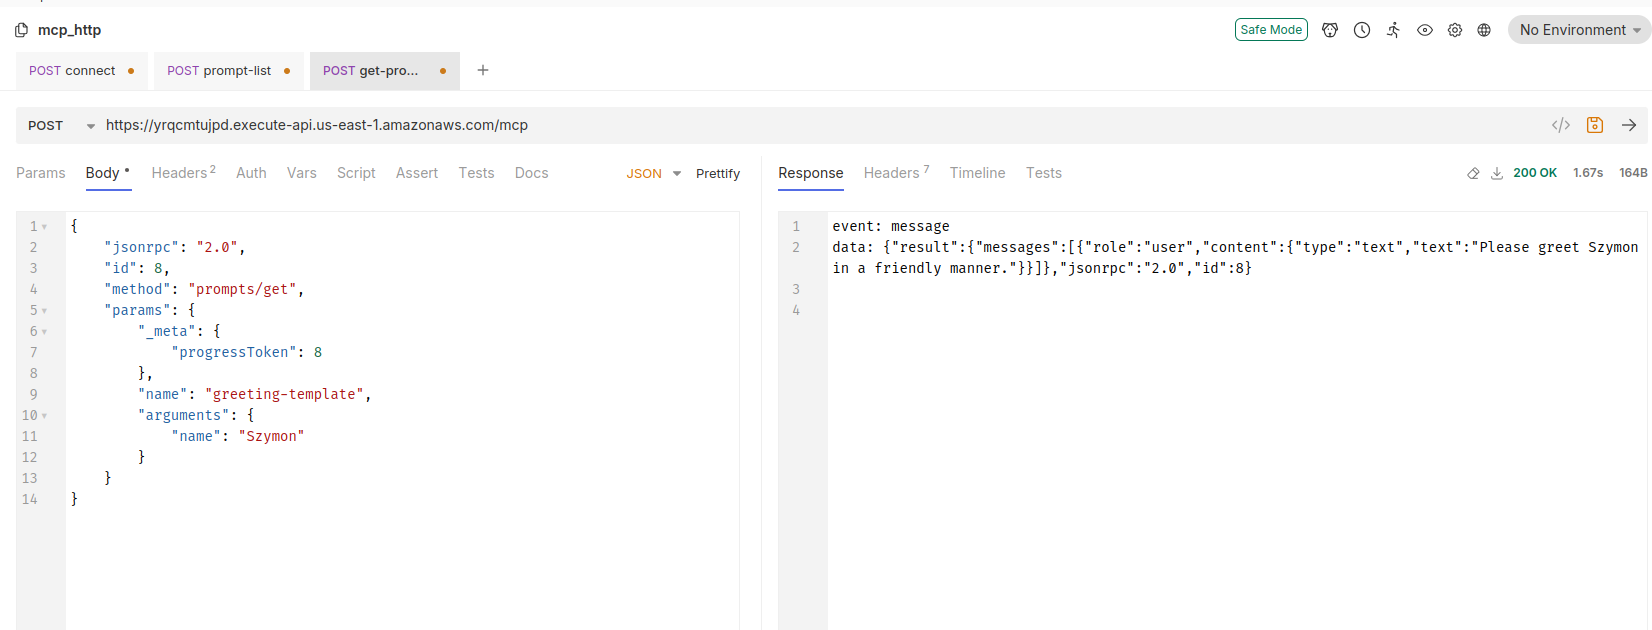
Task: Open the clock icon in the top toolbar
Action: click(1362, 30)
